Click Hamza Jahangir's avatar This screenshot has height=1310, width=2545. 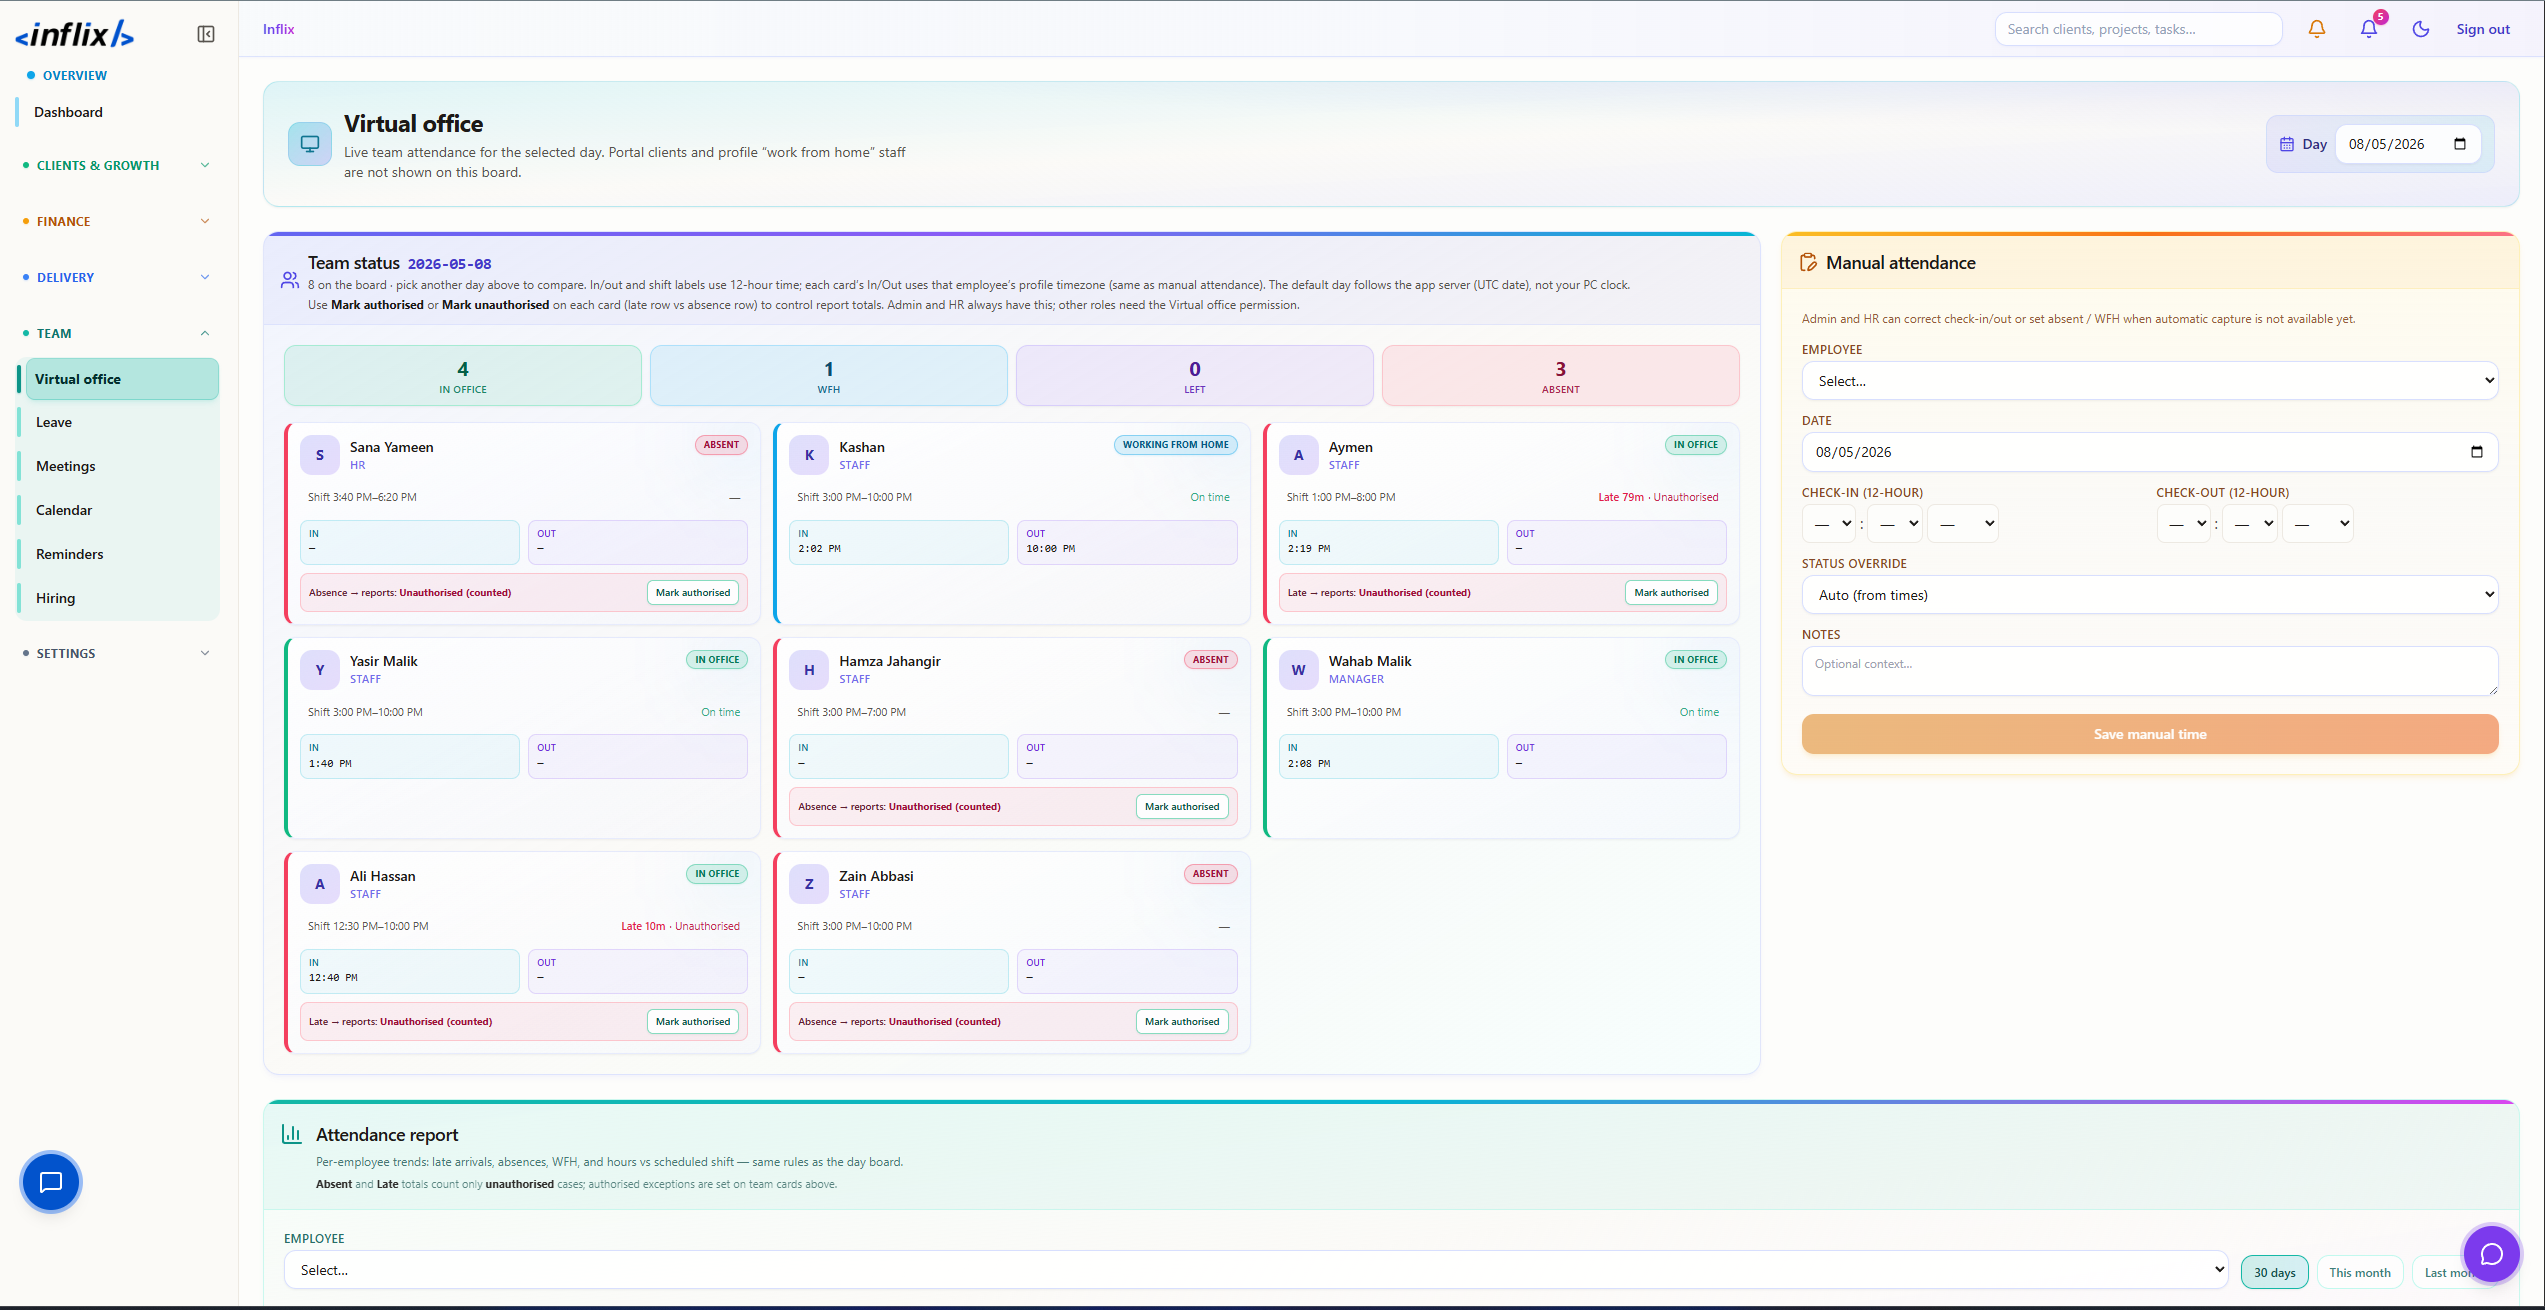[809, 670]
